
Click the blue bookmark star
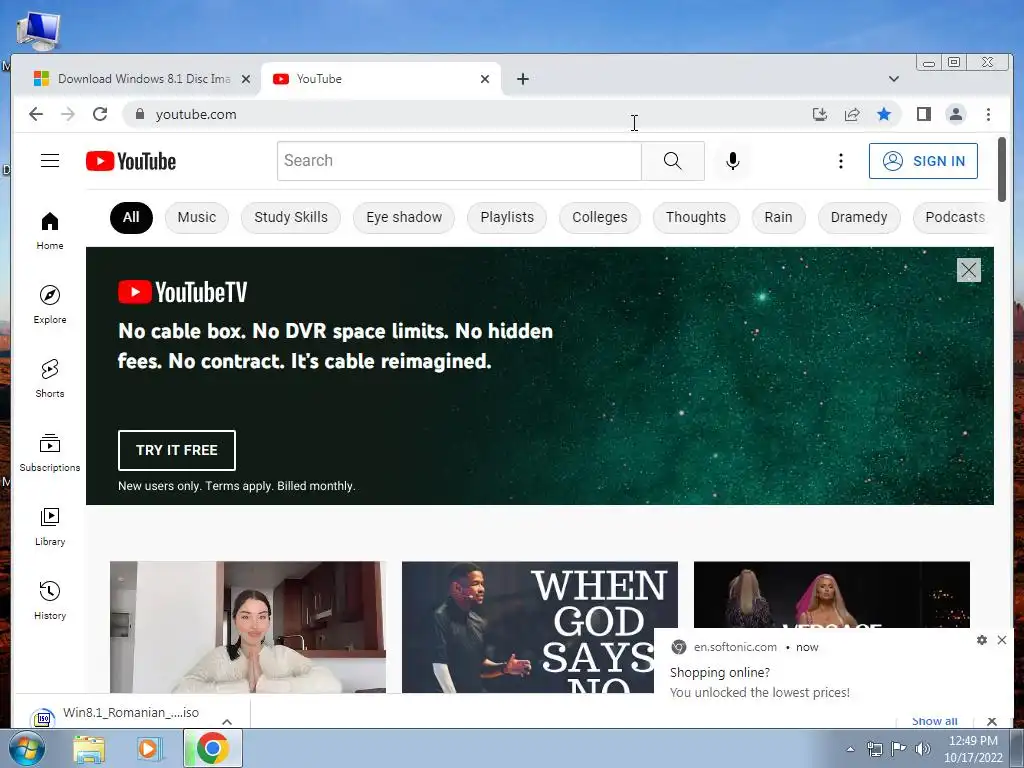pyautogui.click(x=884, y=115)
